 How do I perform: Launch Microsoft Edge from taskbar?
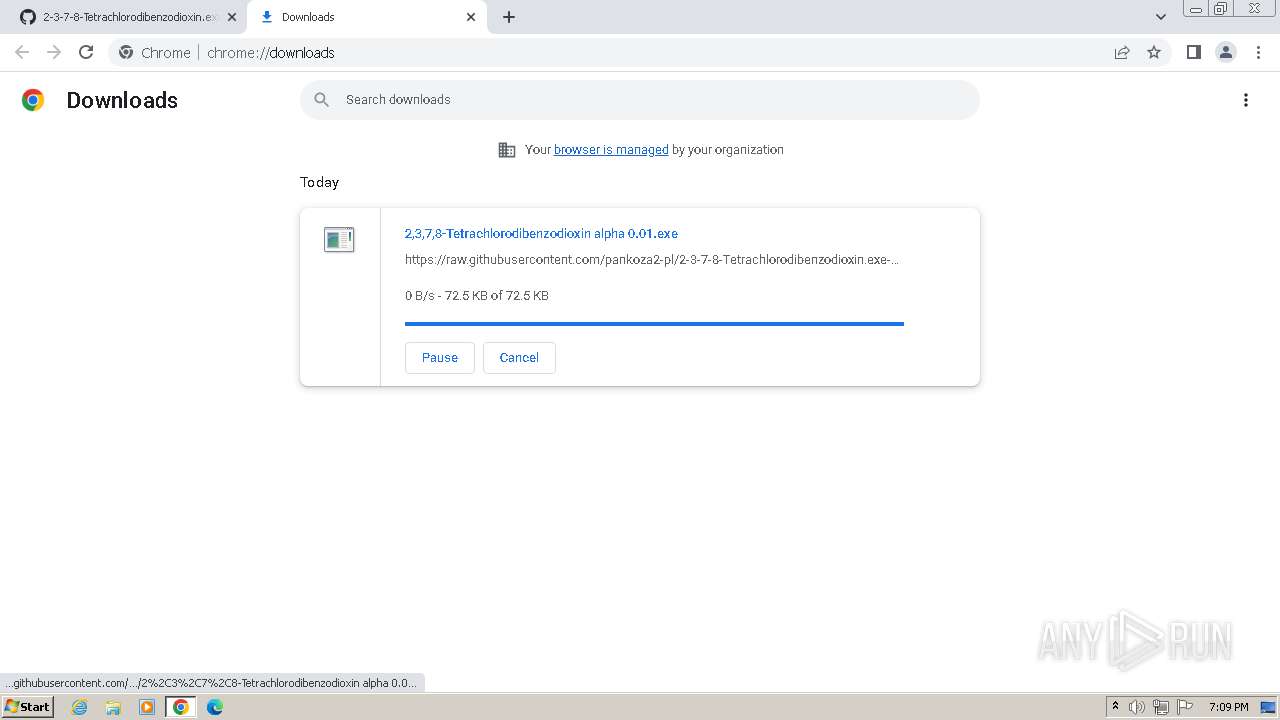[214, 707]
